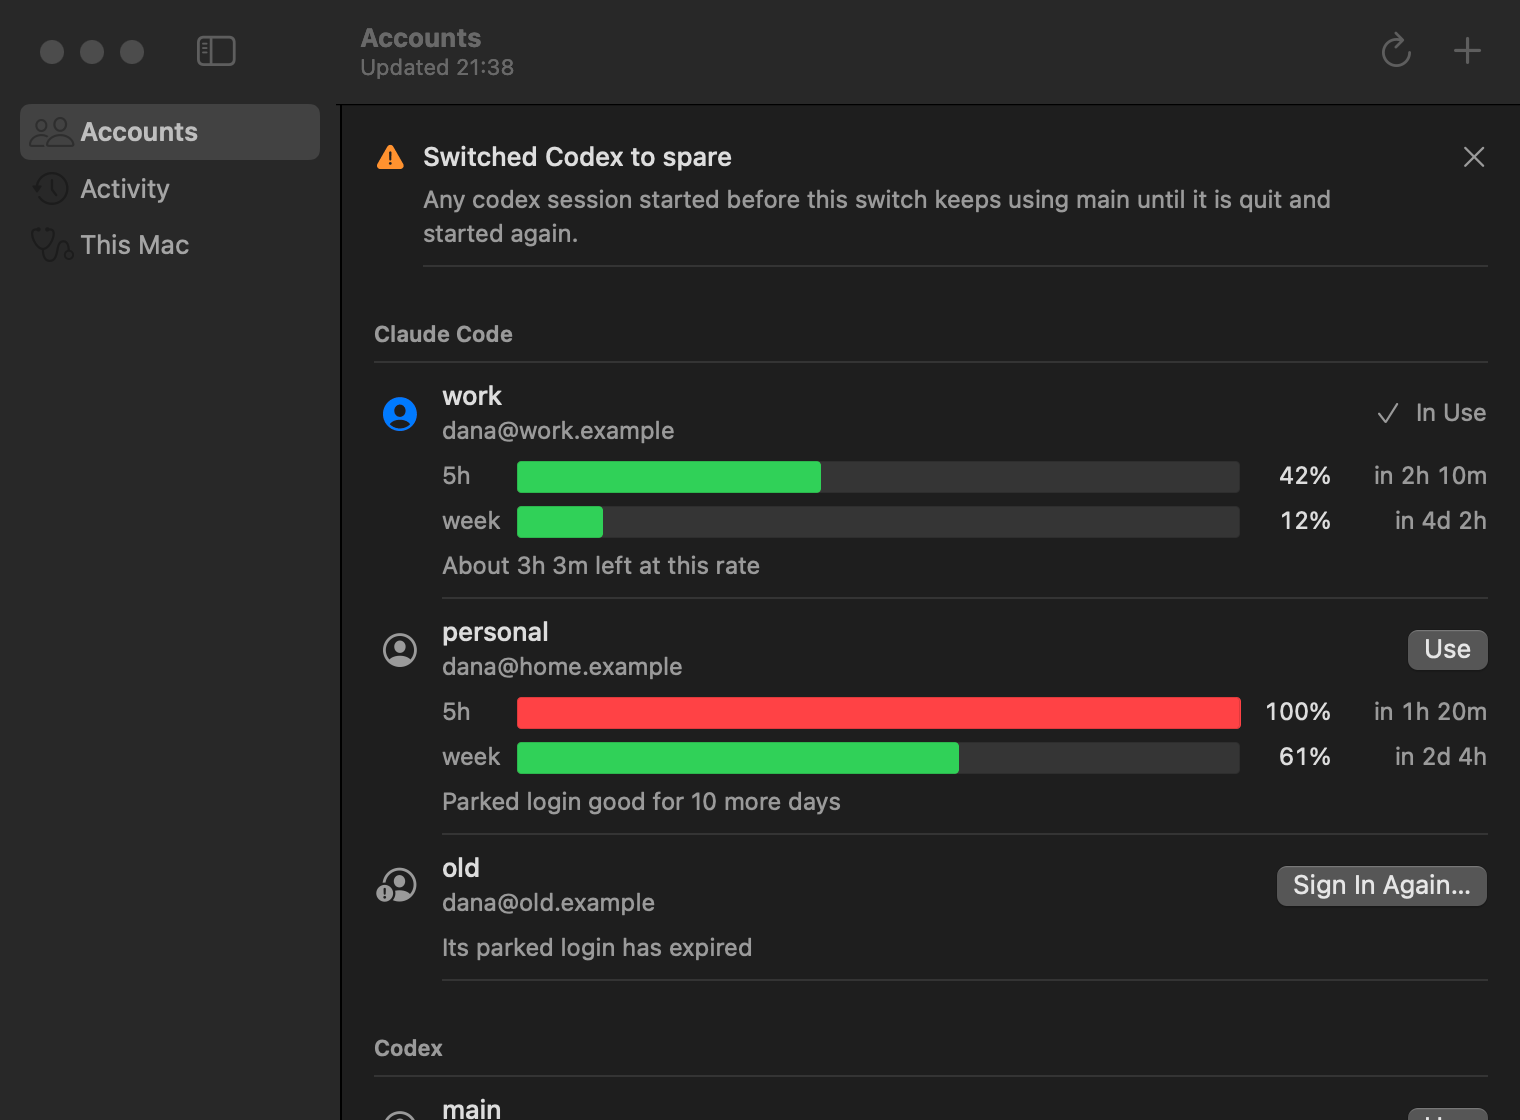
Task: Click the 61% usage value
Action: point(1305,757)
